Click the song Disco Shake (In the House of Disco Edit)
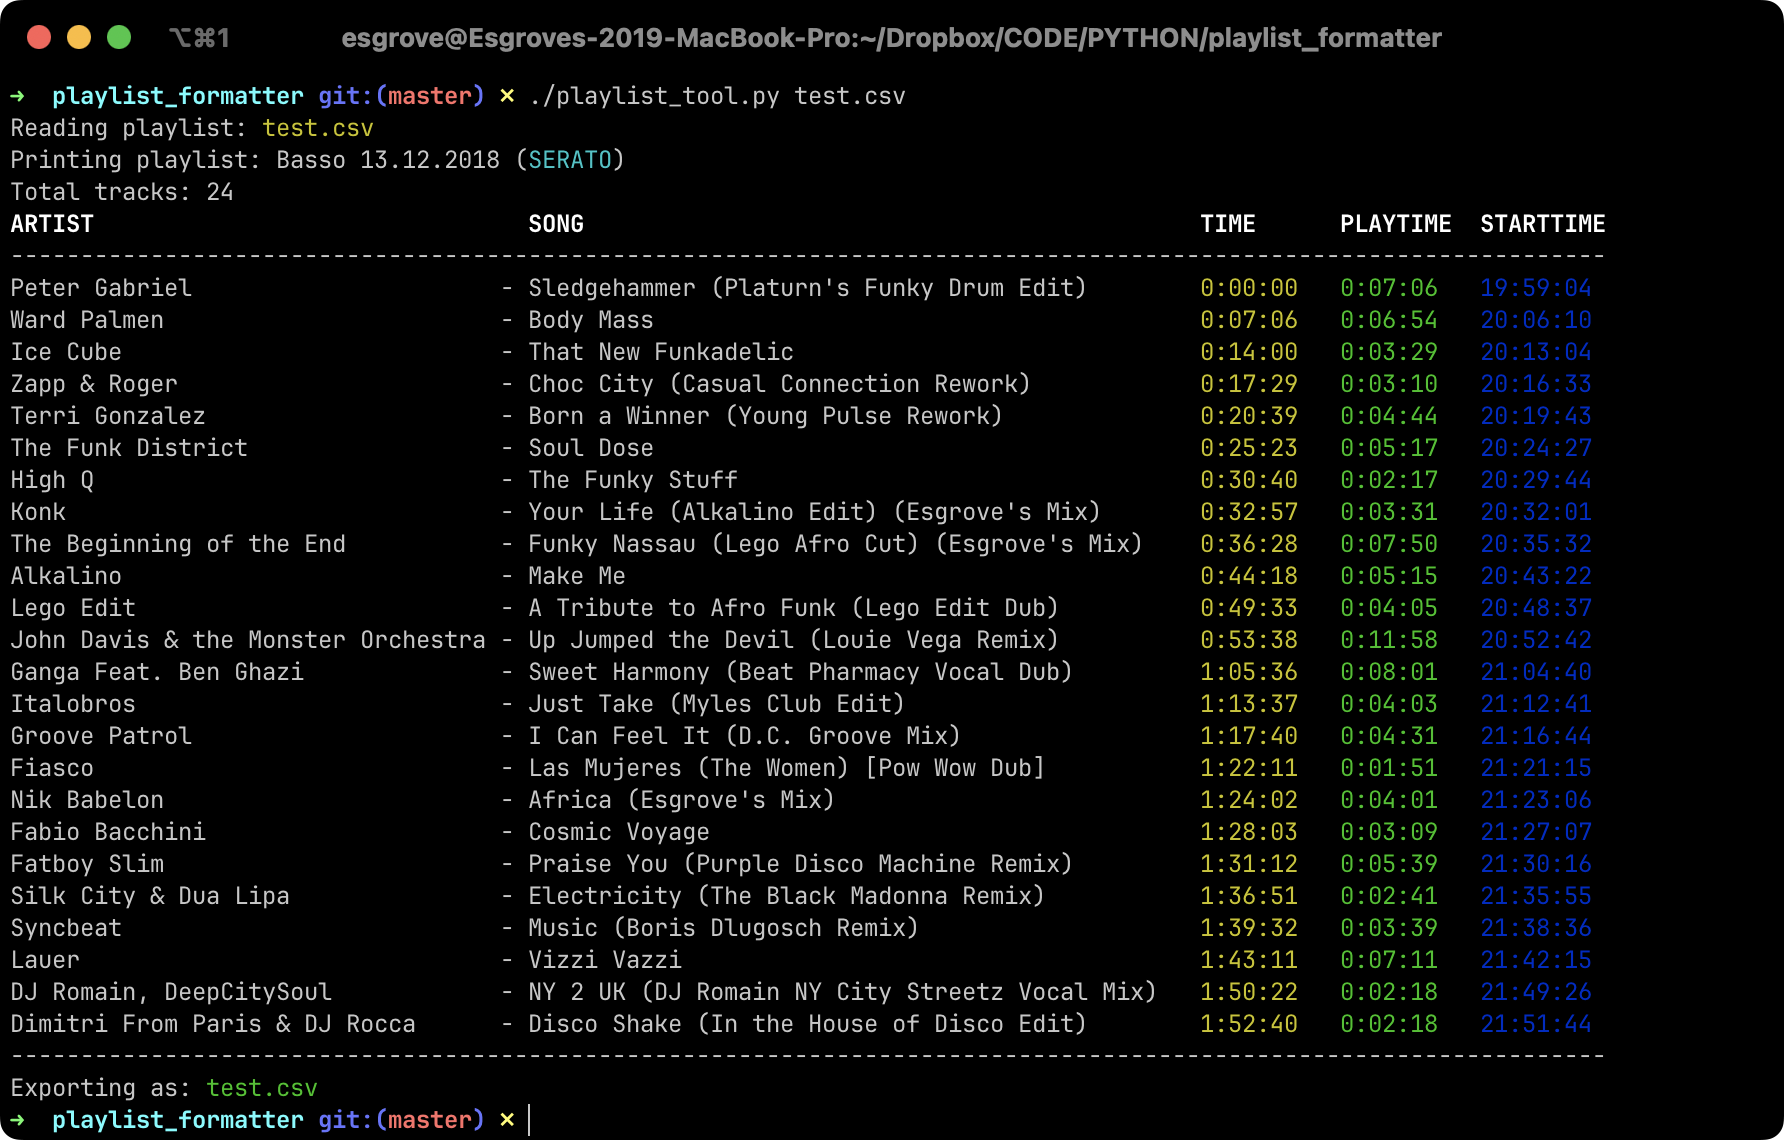The height and width of the screenshot is (1140, 1784). [x=807, y=1024]
